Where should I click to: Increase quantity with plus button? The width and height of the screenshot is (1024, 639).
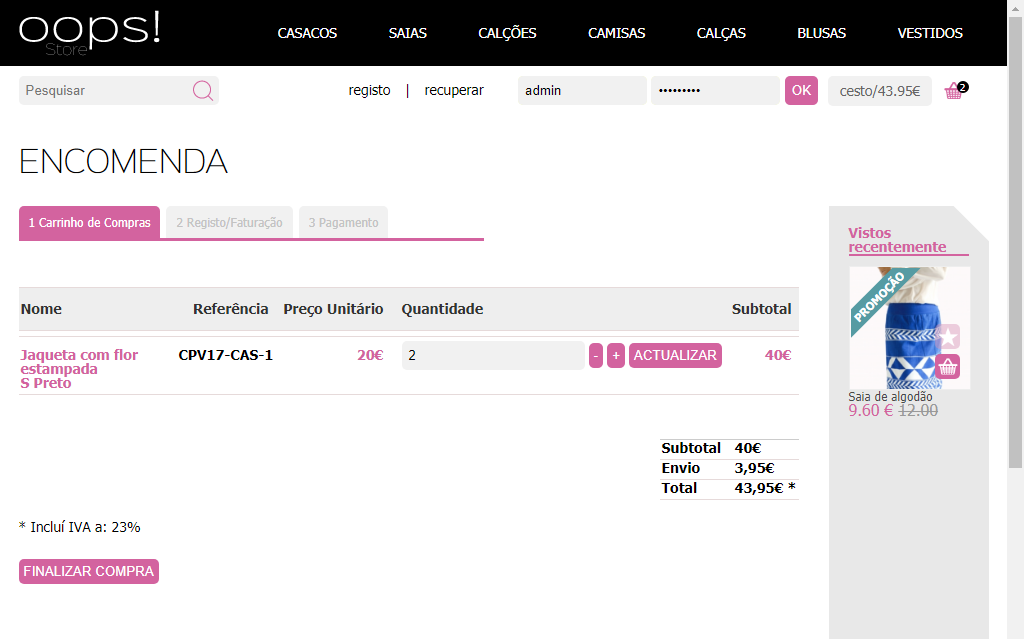(x=616, y=355)
